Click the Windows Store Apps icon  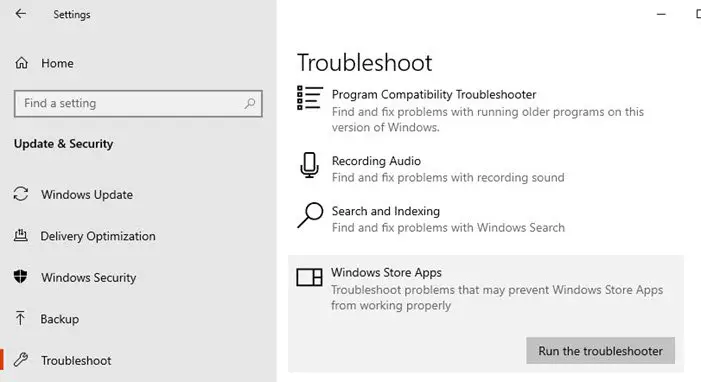[x=309, y=277]
